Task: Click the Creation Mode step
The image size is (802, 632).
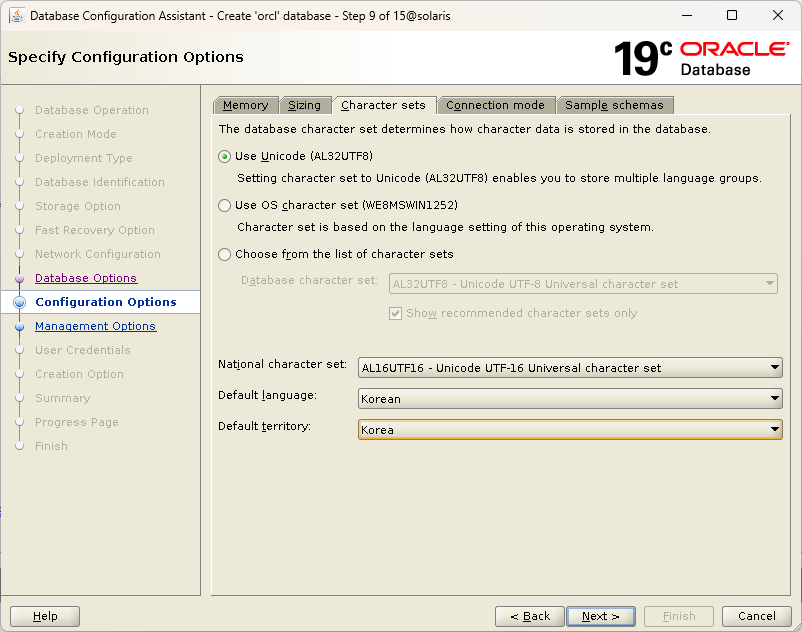Action: tap(76, 134)
